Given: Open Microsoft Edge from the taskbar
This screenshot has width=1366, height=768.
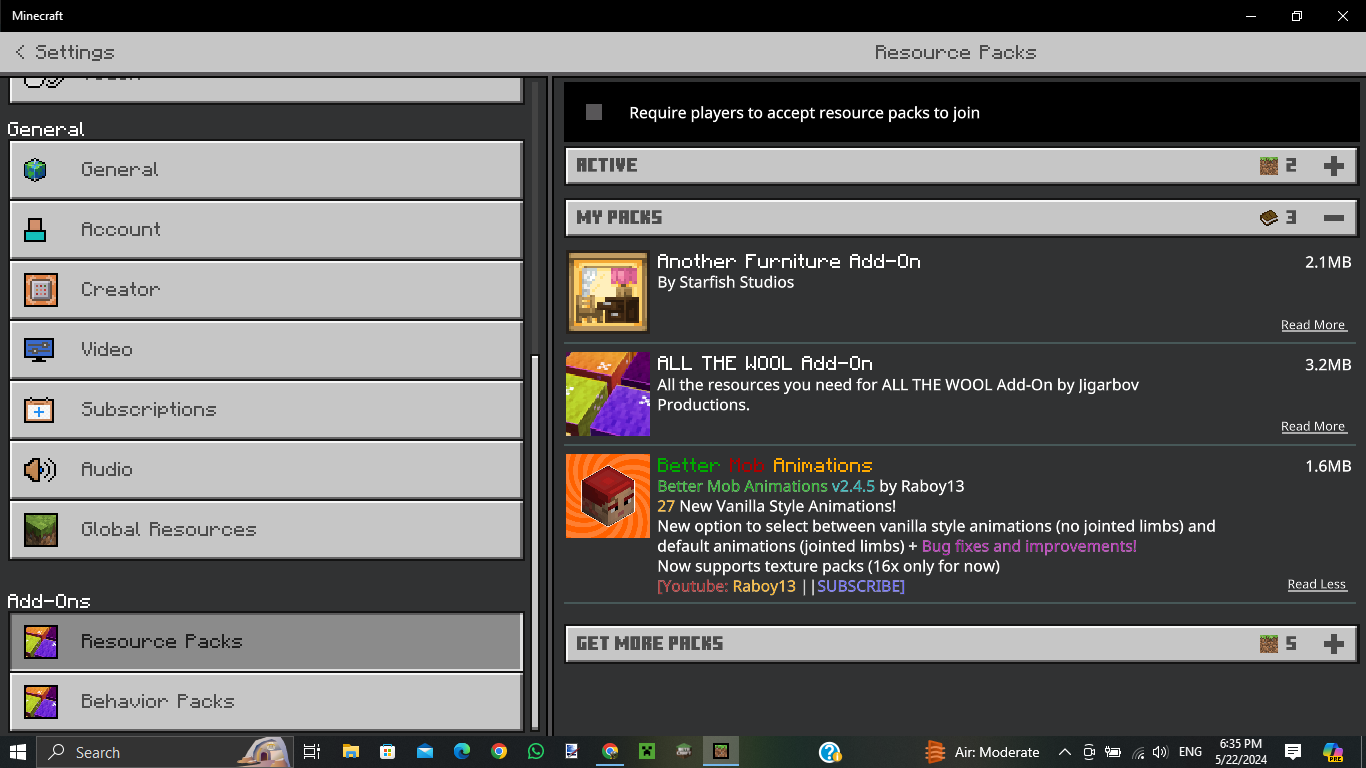Looking at the screenshot, I should (x=461, y=752).
